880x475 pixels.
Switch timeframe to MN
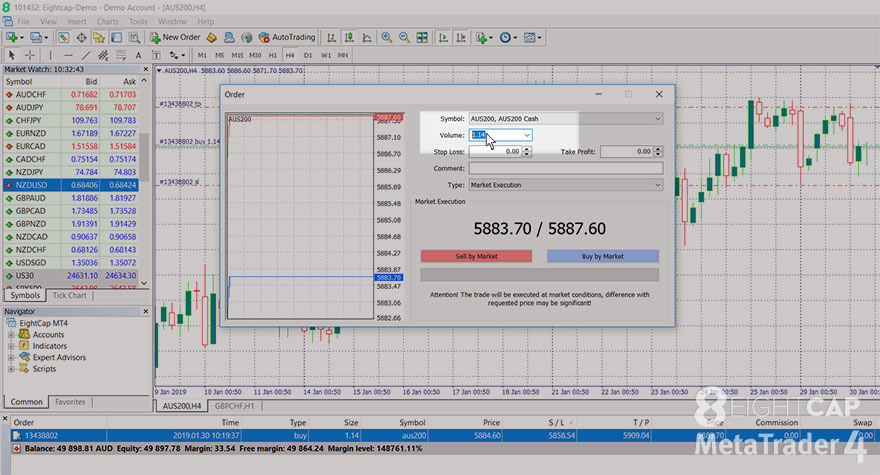point(343,55)
